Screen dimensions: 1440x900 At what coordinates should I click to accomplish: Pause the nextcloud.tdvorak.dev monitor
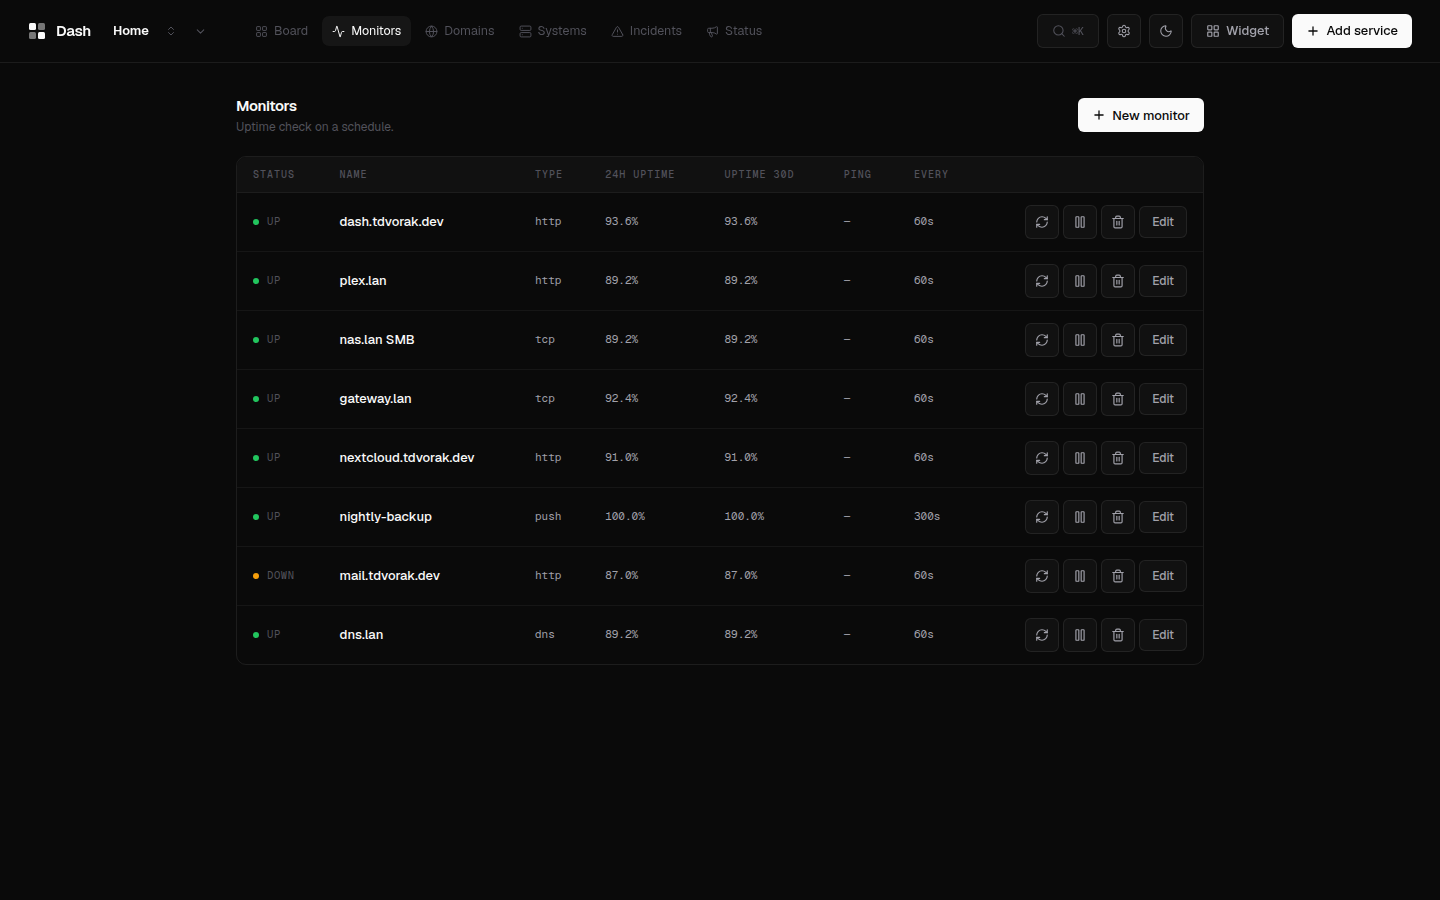[x=1080, y=458]
